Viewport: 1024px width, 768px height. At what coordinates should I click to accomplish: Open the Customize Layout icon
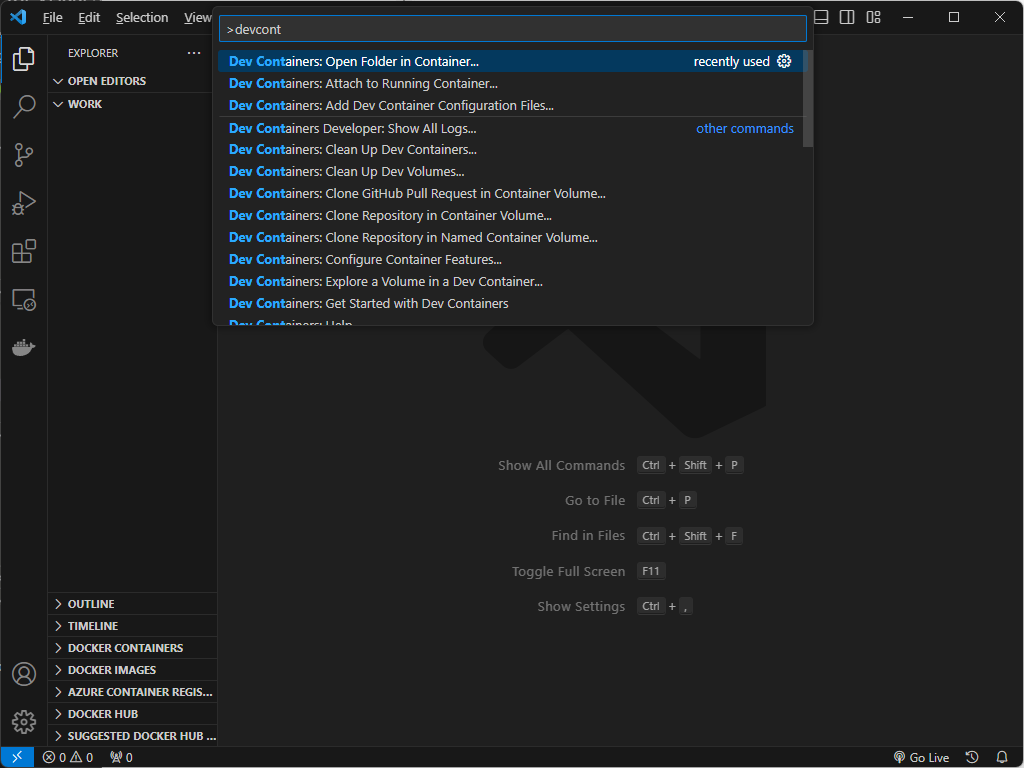(873, 17)
